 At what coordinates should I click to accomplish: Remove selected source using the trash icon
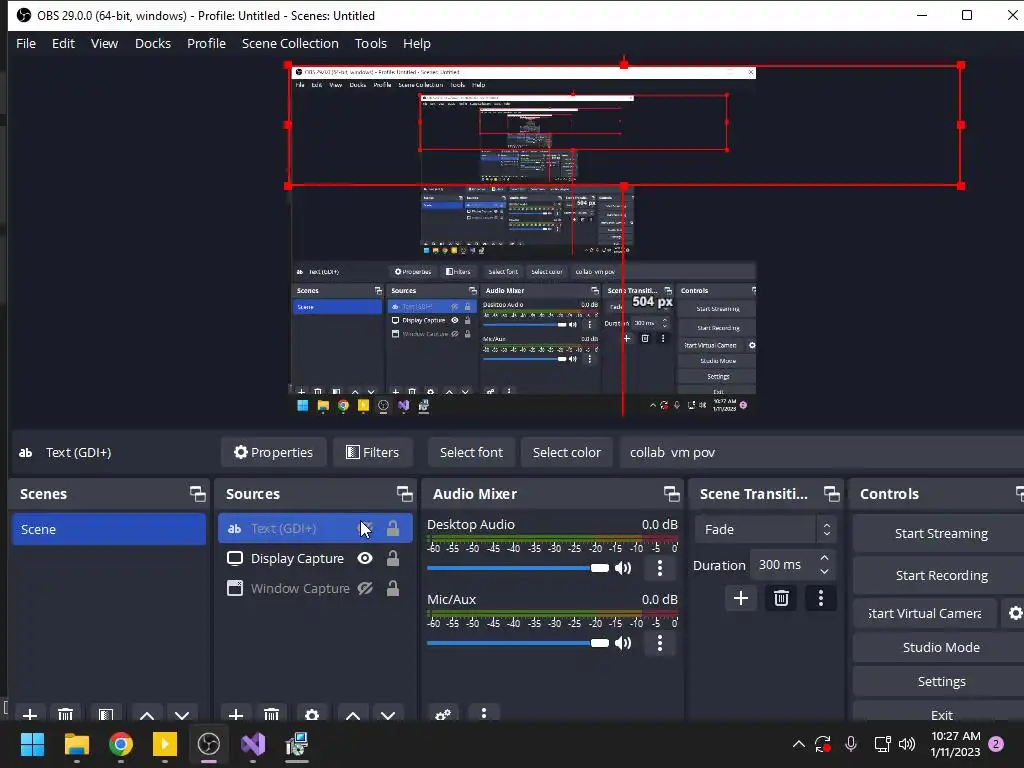[272, 714]
